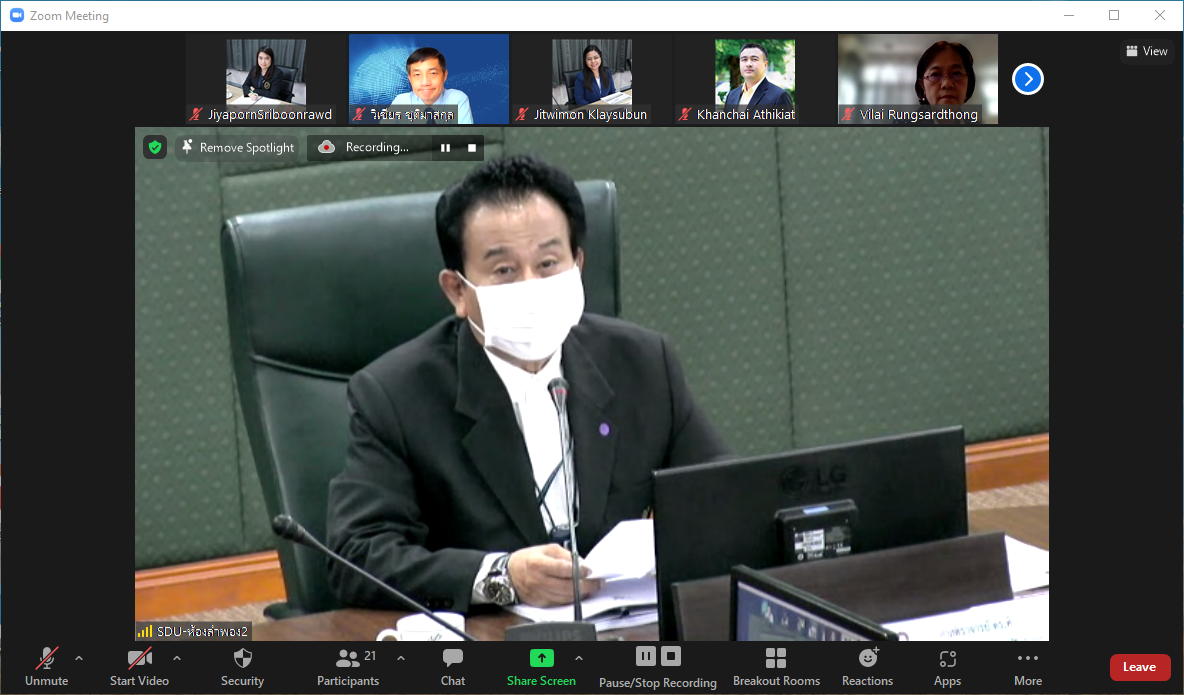Click the green Share Screen icon
Viewport: 1184px width, 695px height.
(541, 658)
